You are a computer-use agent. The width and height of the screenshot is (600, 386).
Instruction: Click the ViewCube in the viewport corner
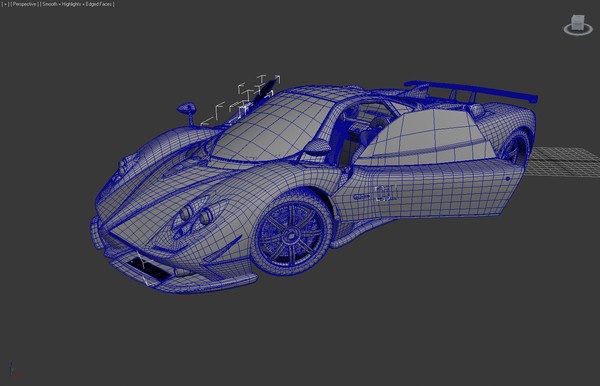578,22
